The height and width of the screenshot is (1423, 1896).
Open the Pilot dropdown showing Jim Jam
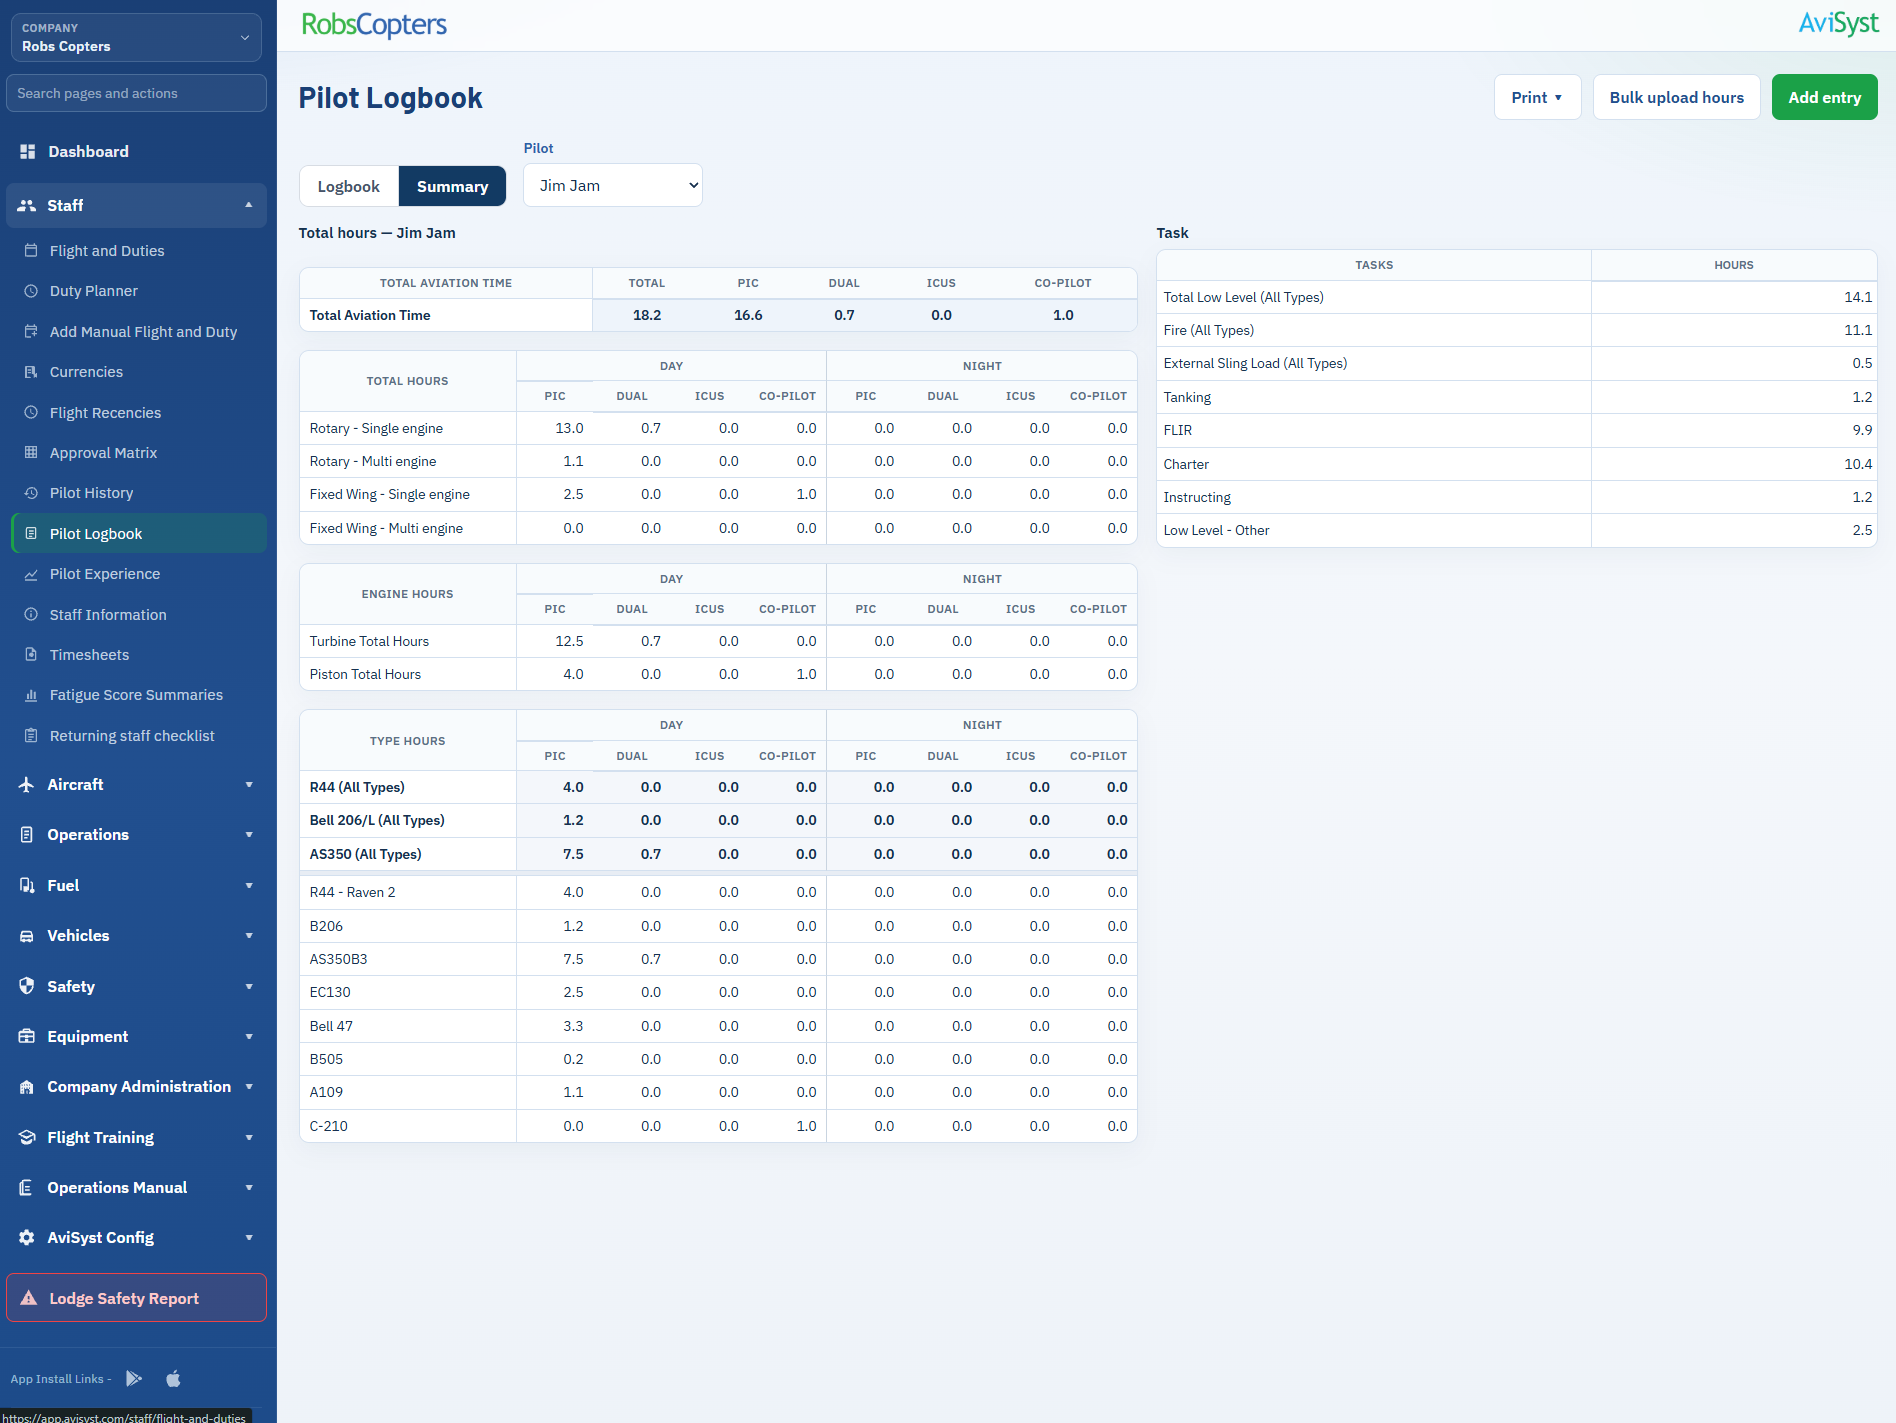[613, 185]
